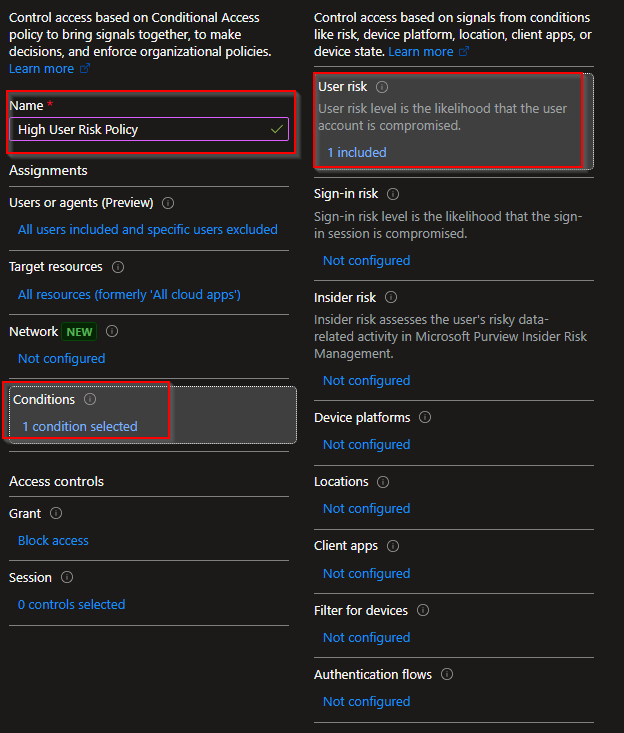Click info icon beside Conditions heading
The image size is (624, 733).
tap(90, 399)
